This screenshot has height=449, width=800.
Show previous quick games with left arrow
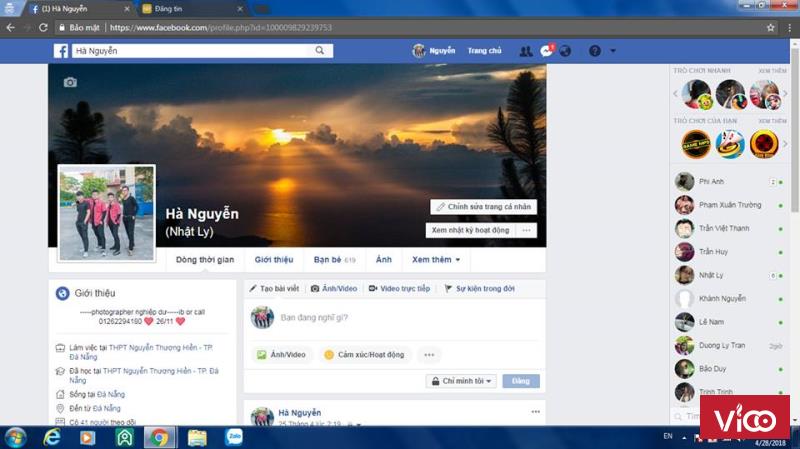pyautogui.click(x=676, y=94)
